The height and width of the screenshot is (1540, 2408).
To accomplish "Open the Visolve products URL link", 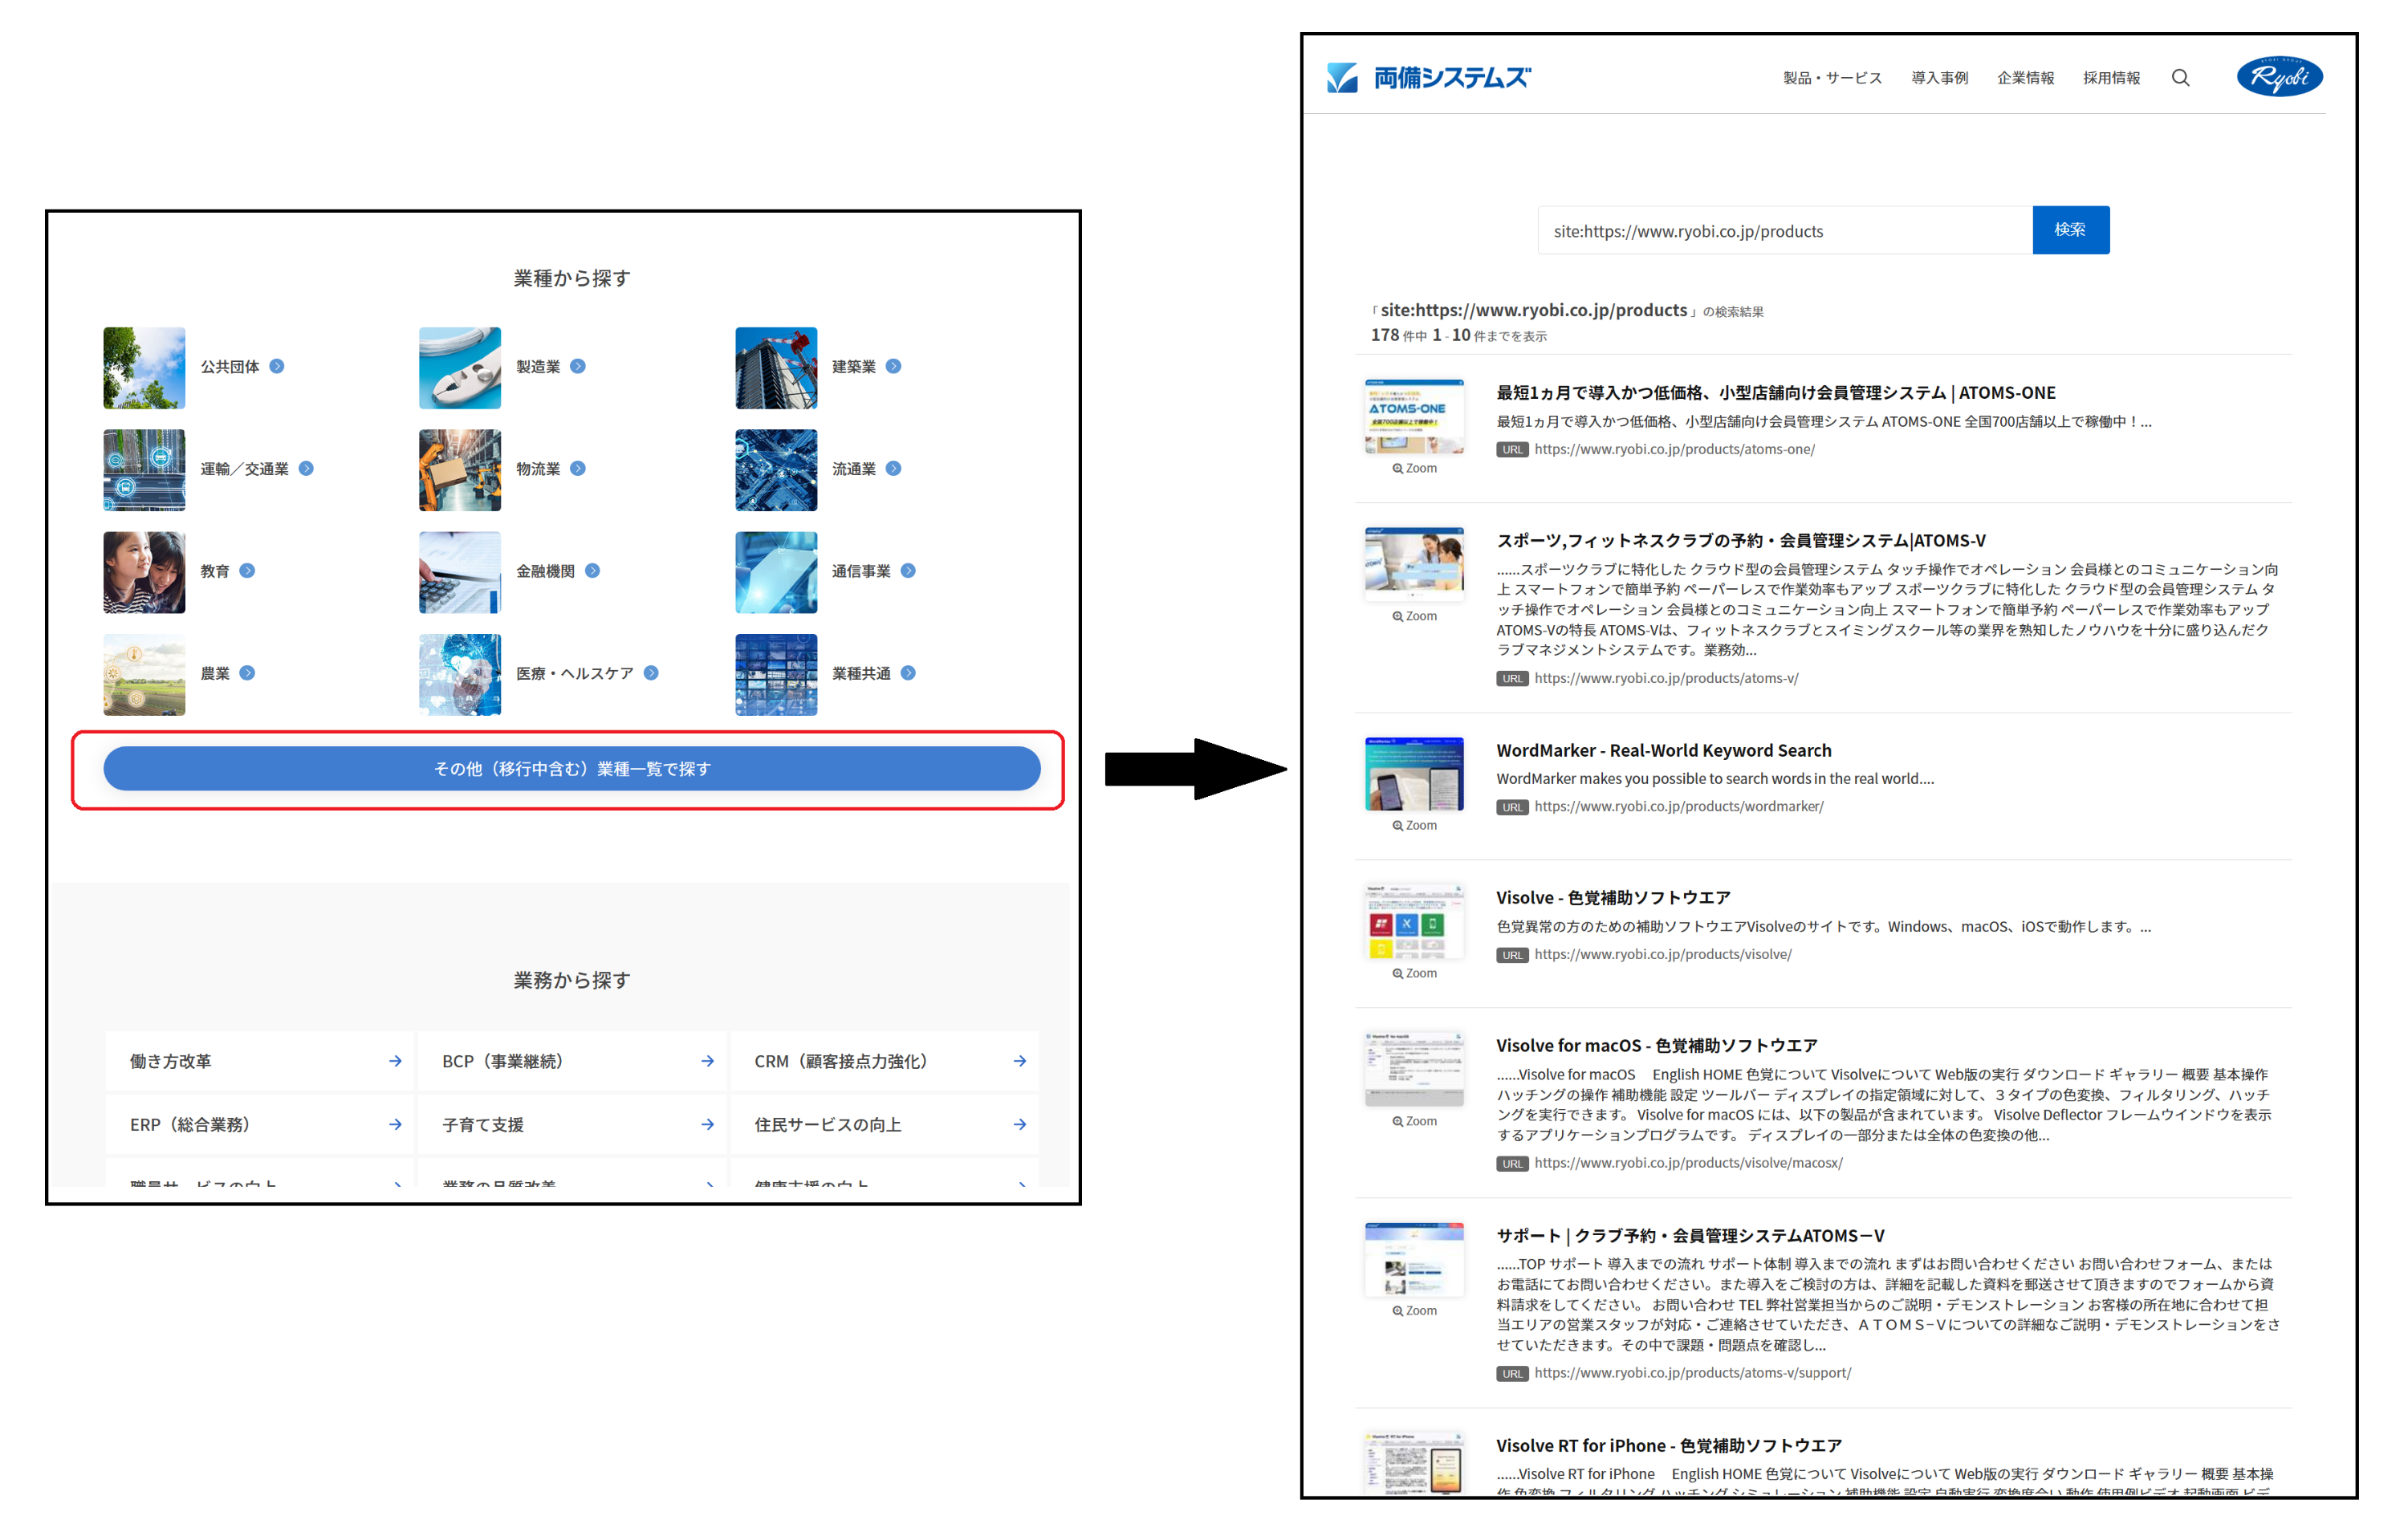I will point(1662,954).
